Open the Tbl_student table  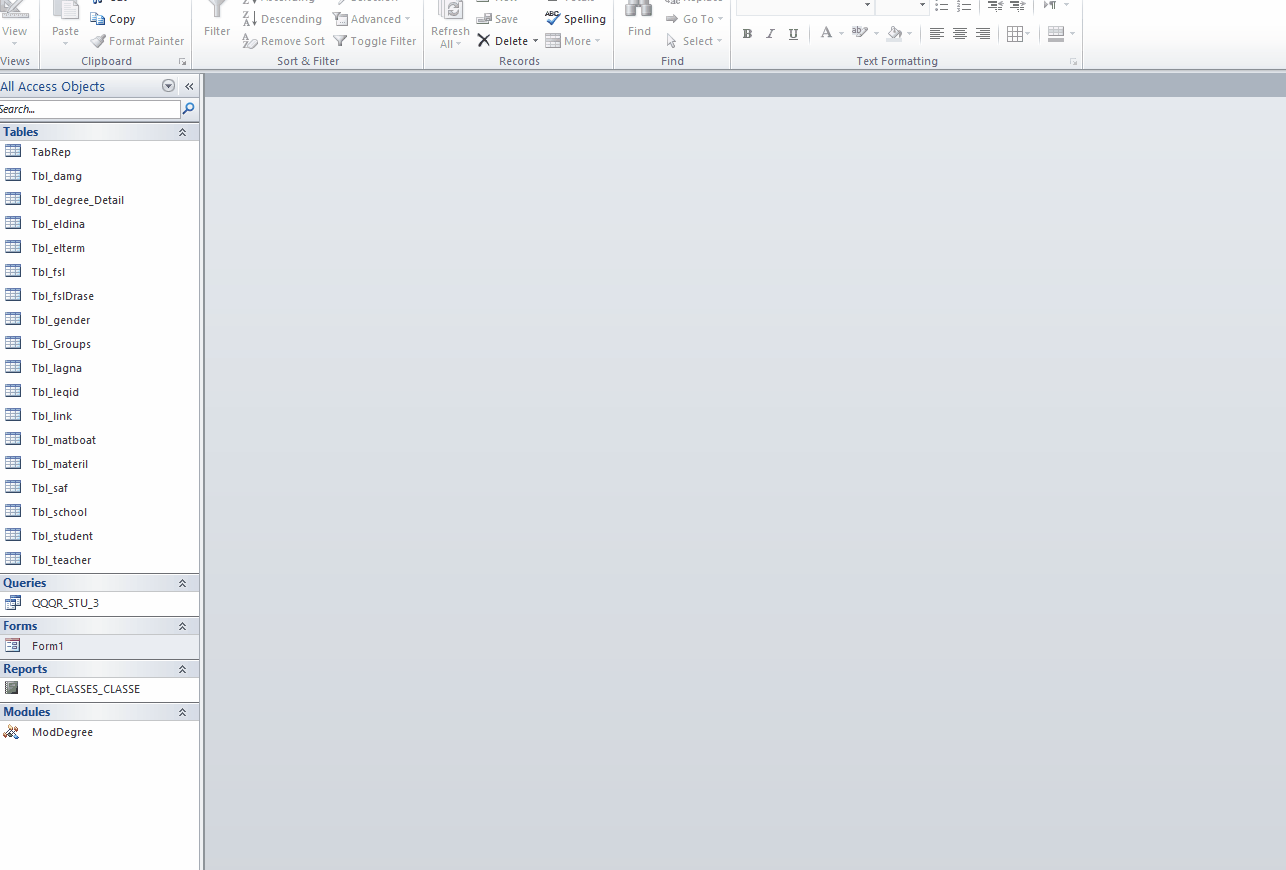point(62,536)
